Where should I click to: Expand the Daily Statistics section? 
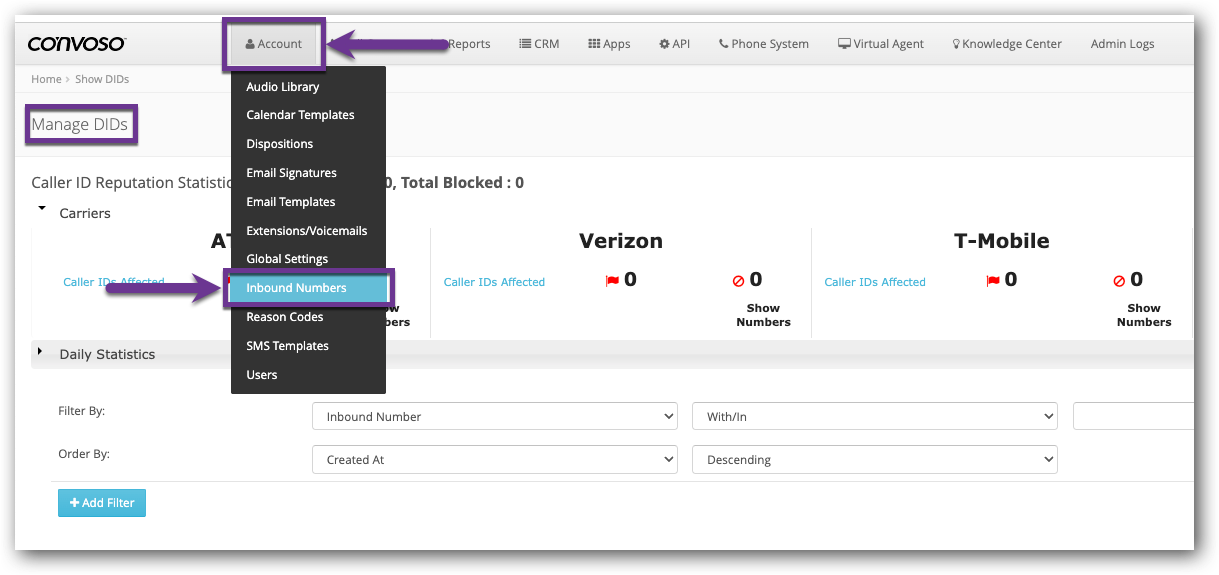(x=41, y=353)
